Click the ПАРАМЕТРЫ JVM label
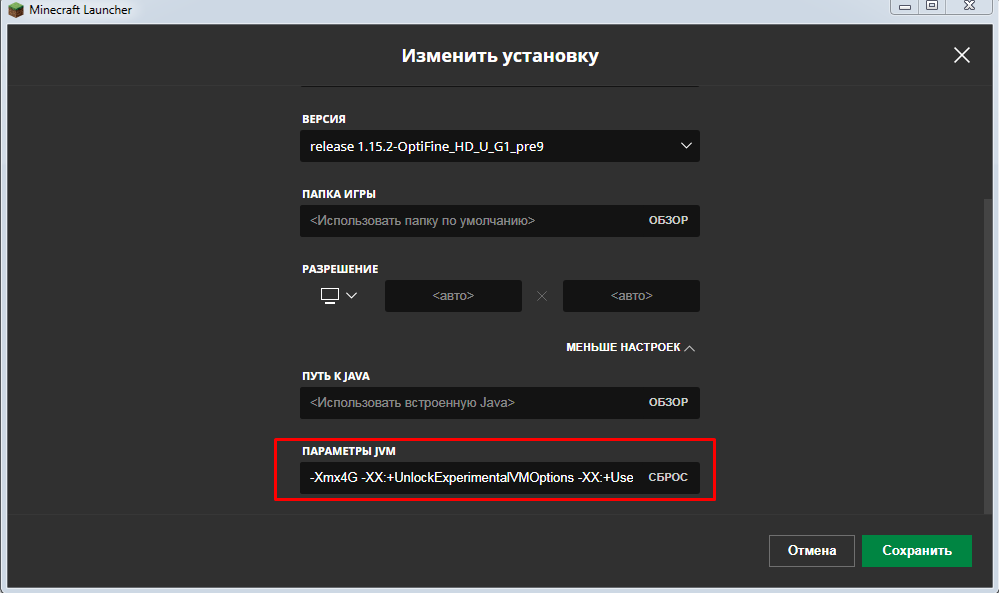Screen dimensions: 999x593 pyautogui.click(x=349, y=451)
